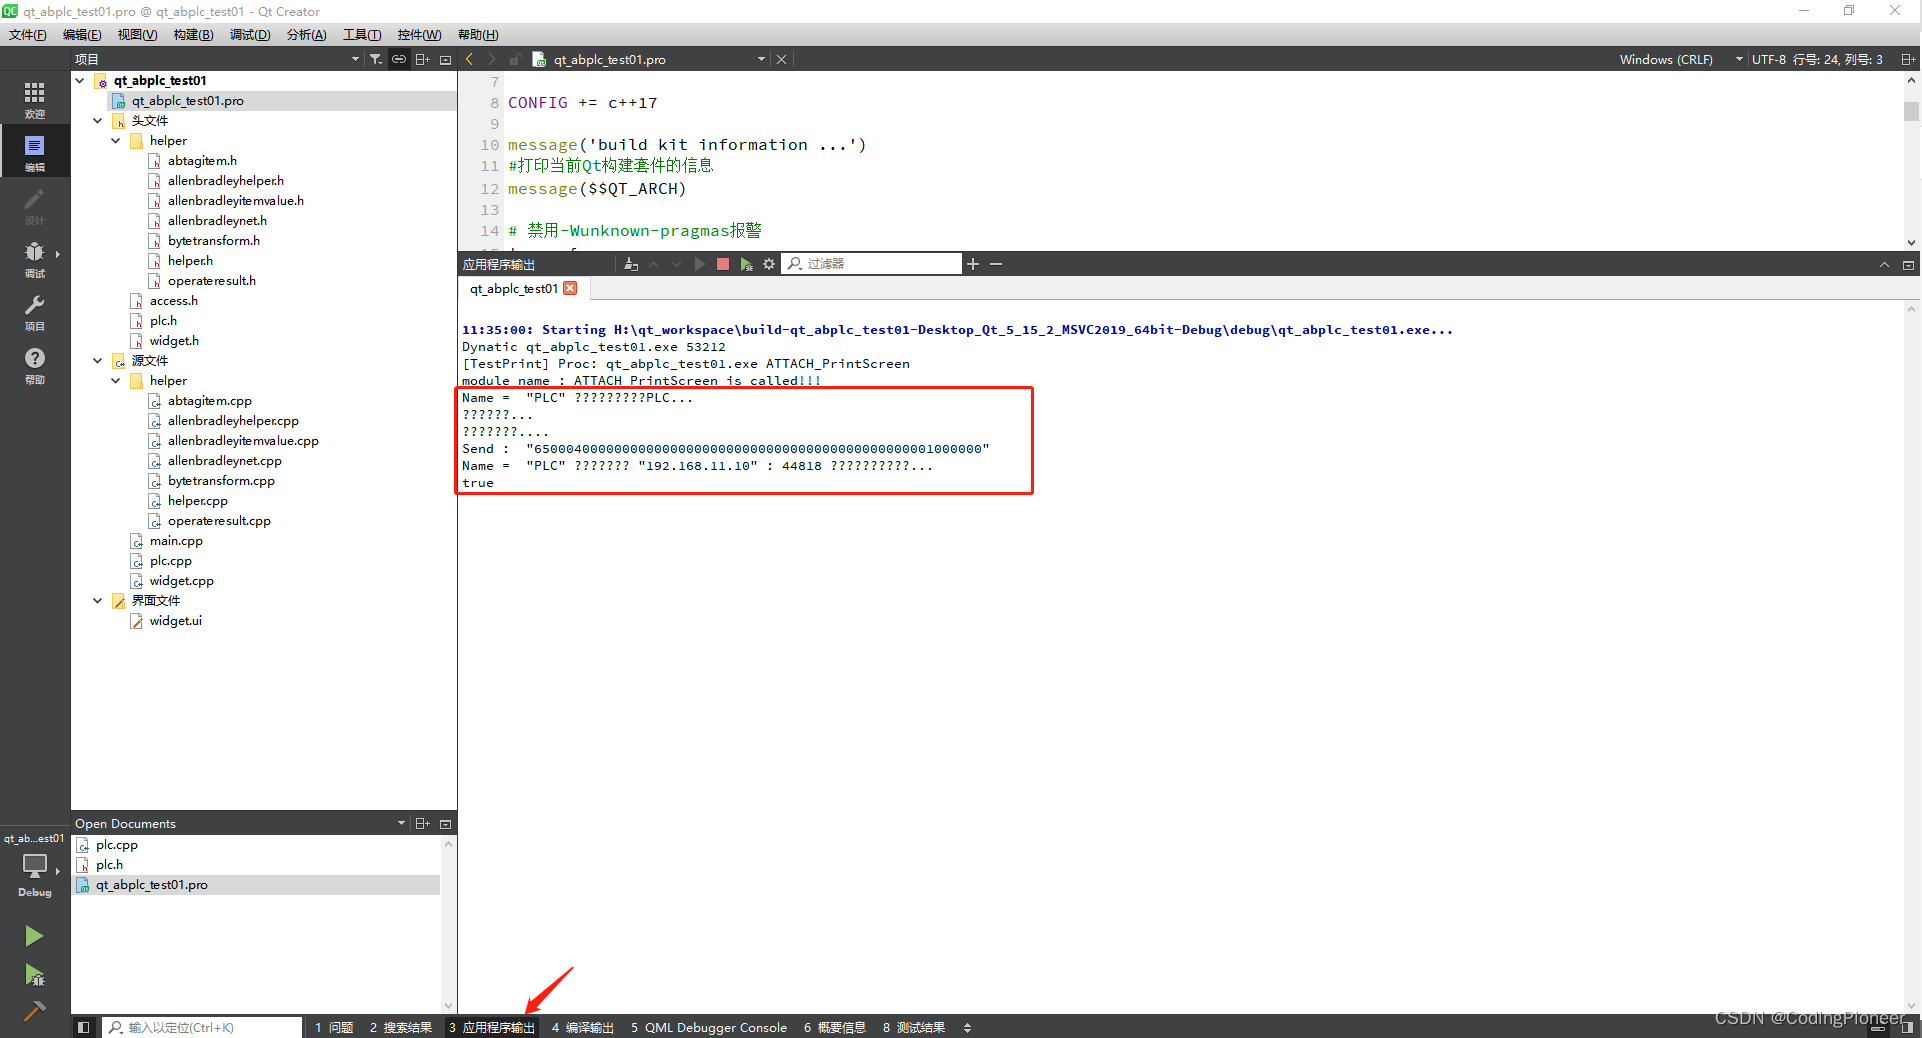
Task: Split the editor view at top right
Action: [x=1908, y=59]
